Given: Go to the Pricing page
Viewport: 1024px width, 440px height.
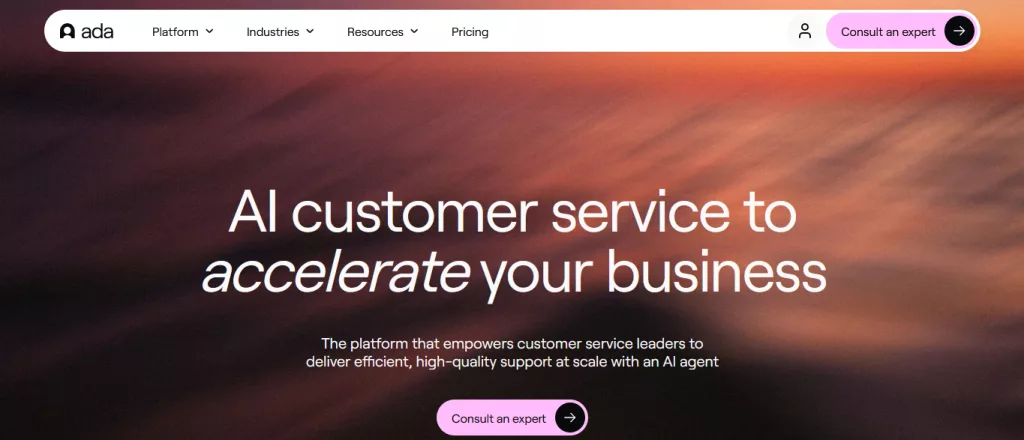Looking at the screenshot, I should [x=470, y=32].
